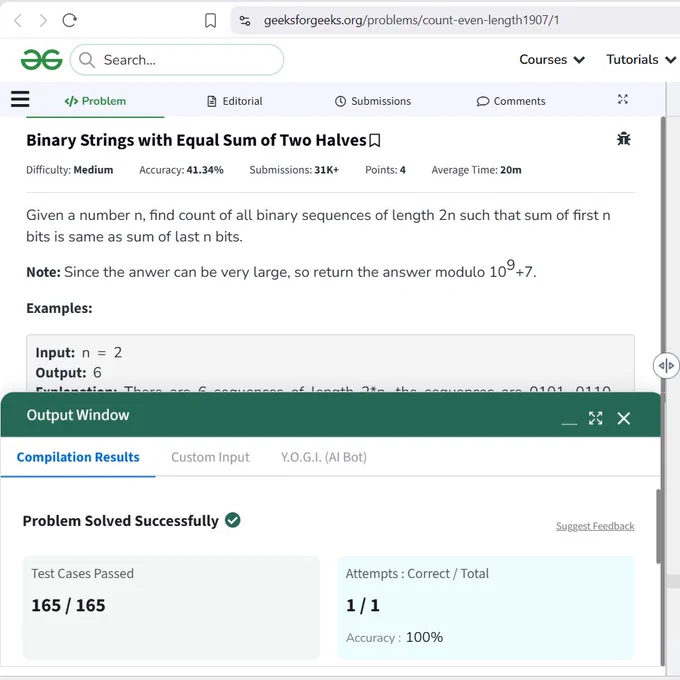Viewport: 680px width, 680px height.
Task: Open the Y.O.G.I. (AI Bot) tab
Action: 324,457
